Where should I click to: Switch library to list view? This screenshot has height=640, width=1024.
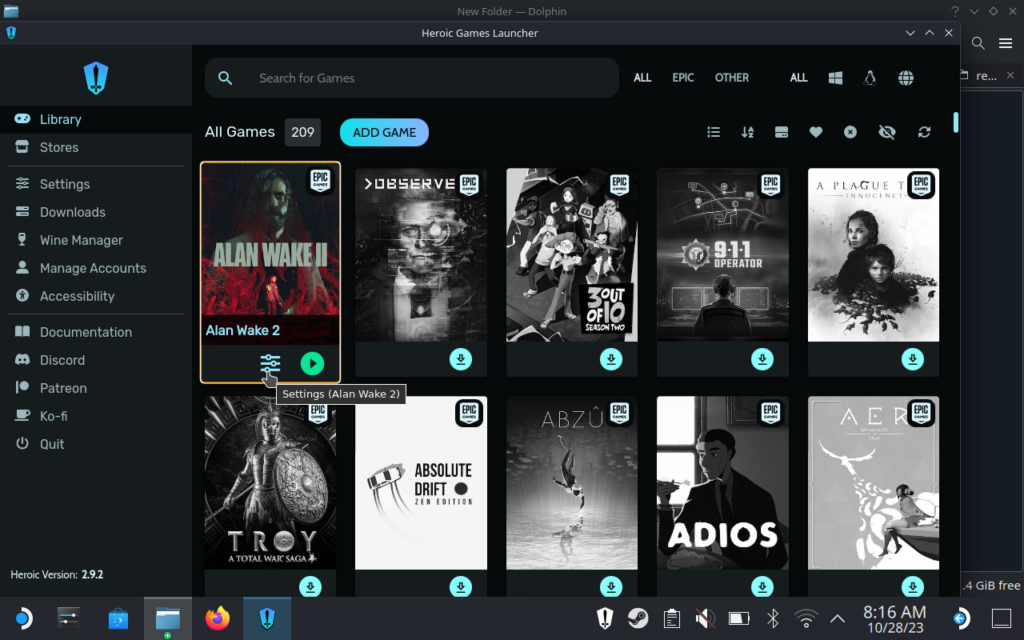click(713, 132)
